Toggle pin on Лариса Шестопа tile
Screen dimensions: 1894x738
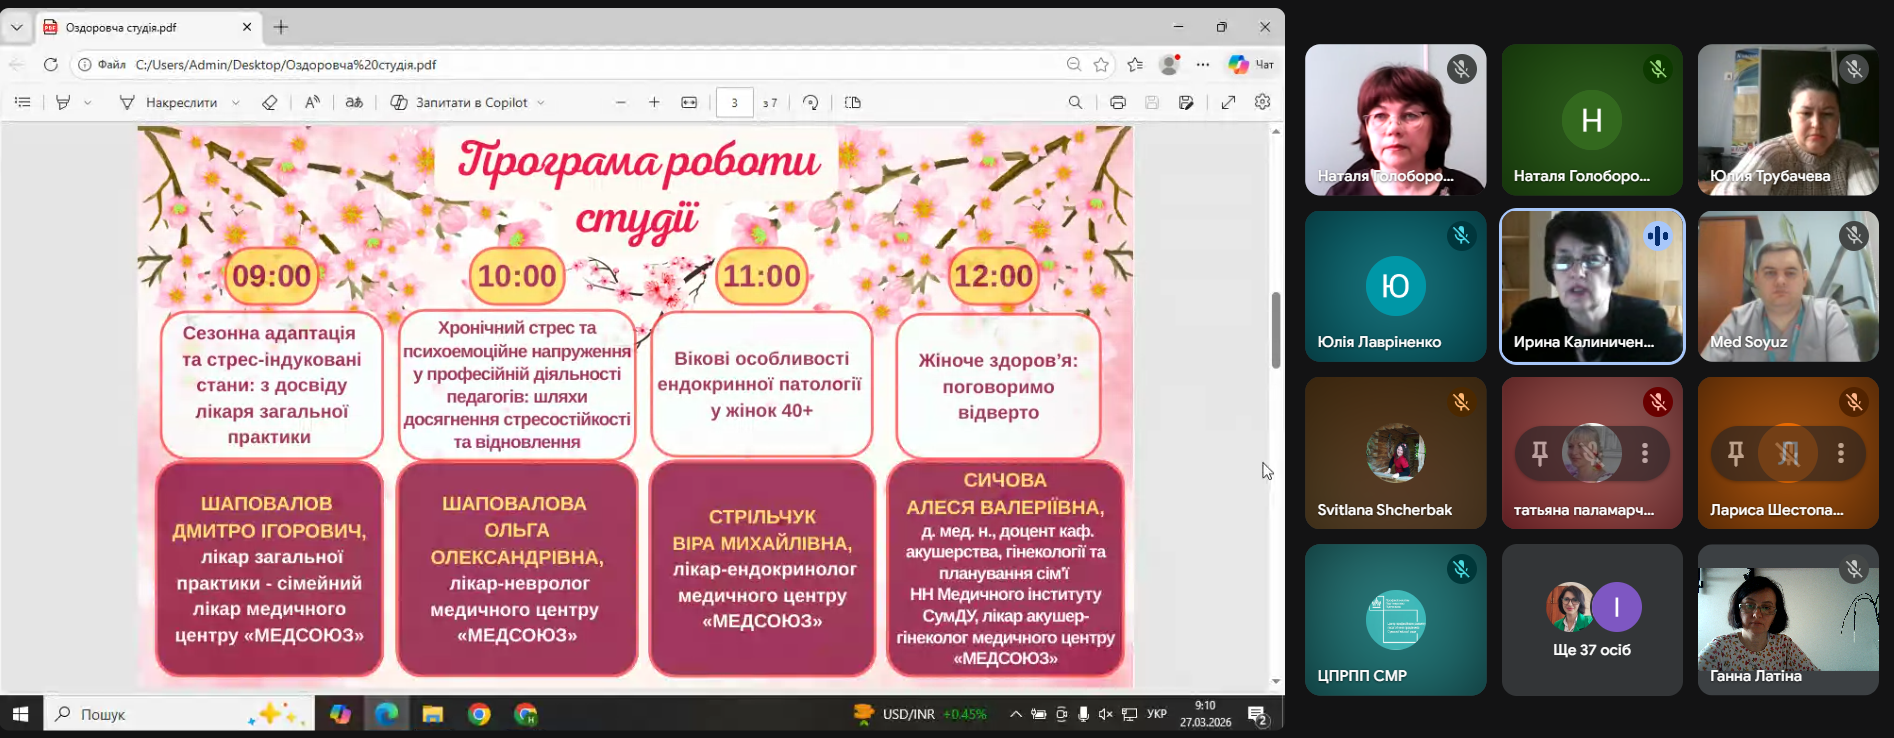pos(1736,453)
